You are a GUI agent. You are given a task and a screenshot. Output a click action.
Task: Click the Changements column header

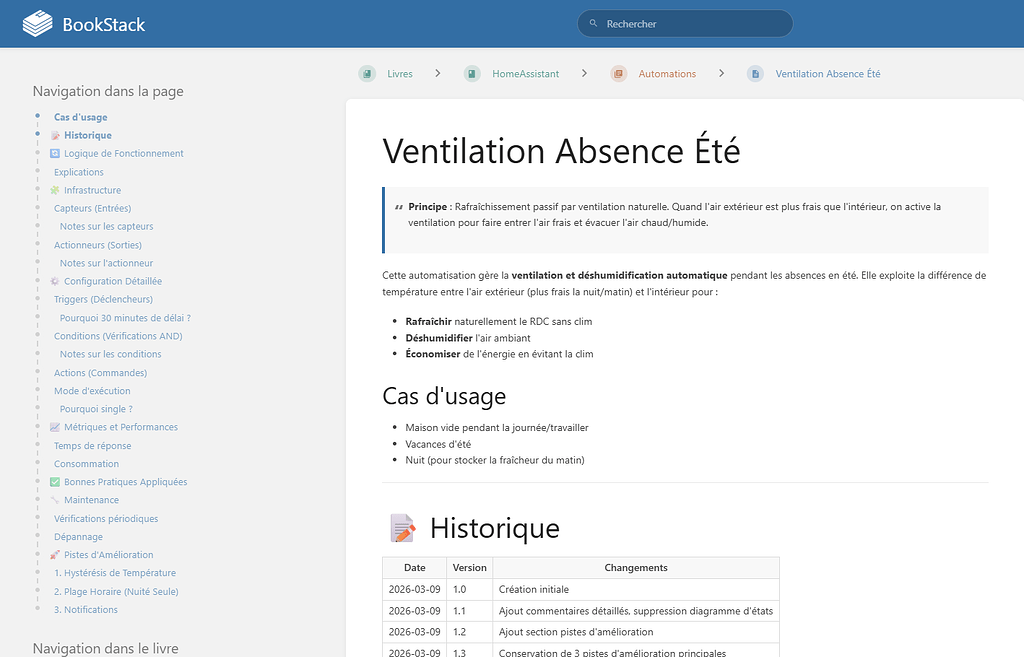click(635, 568)
